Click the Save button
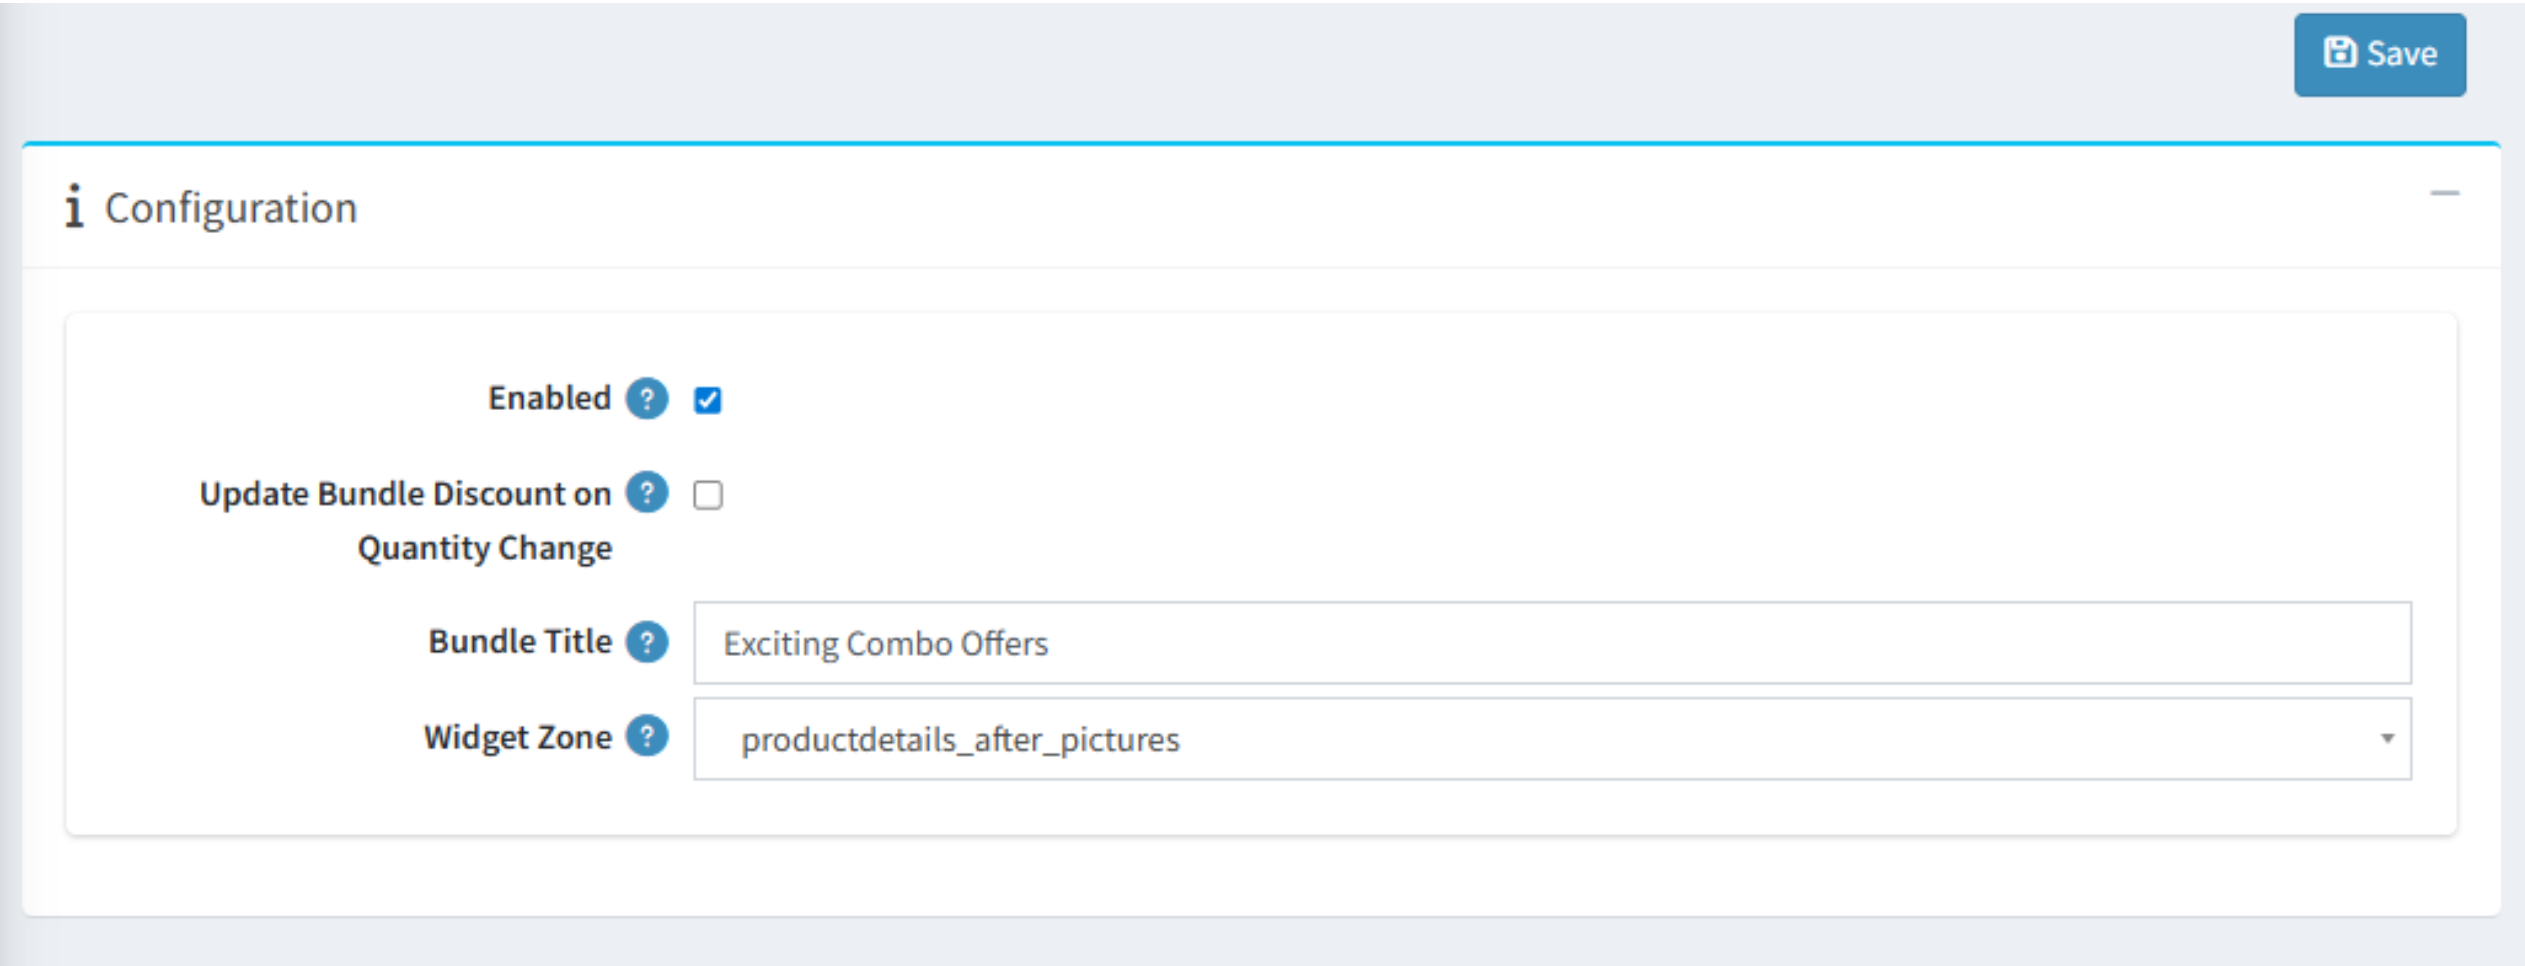This screenshot has height=966, width=2525. point(2378,54)
